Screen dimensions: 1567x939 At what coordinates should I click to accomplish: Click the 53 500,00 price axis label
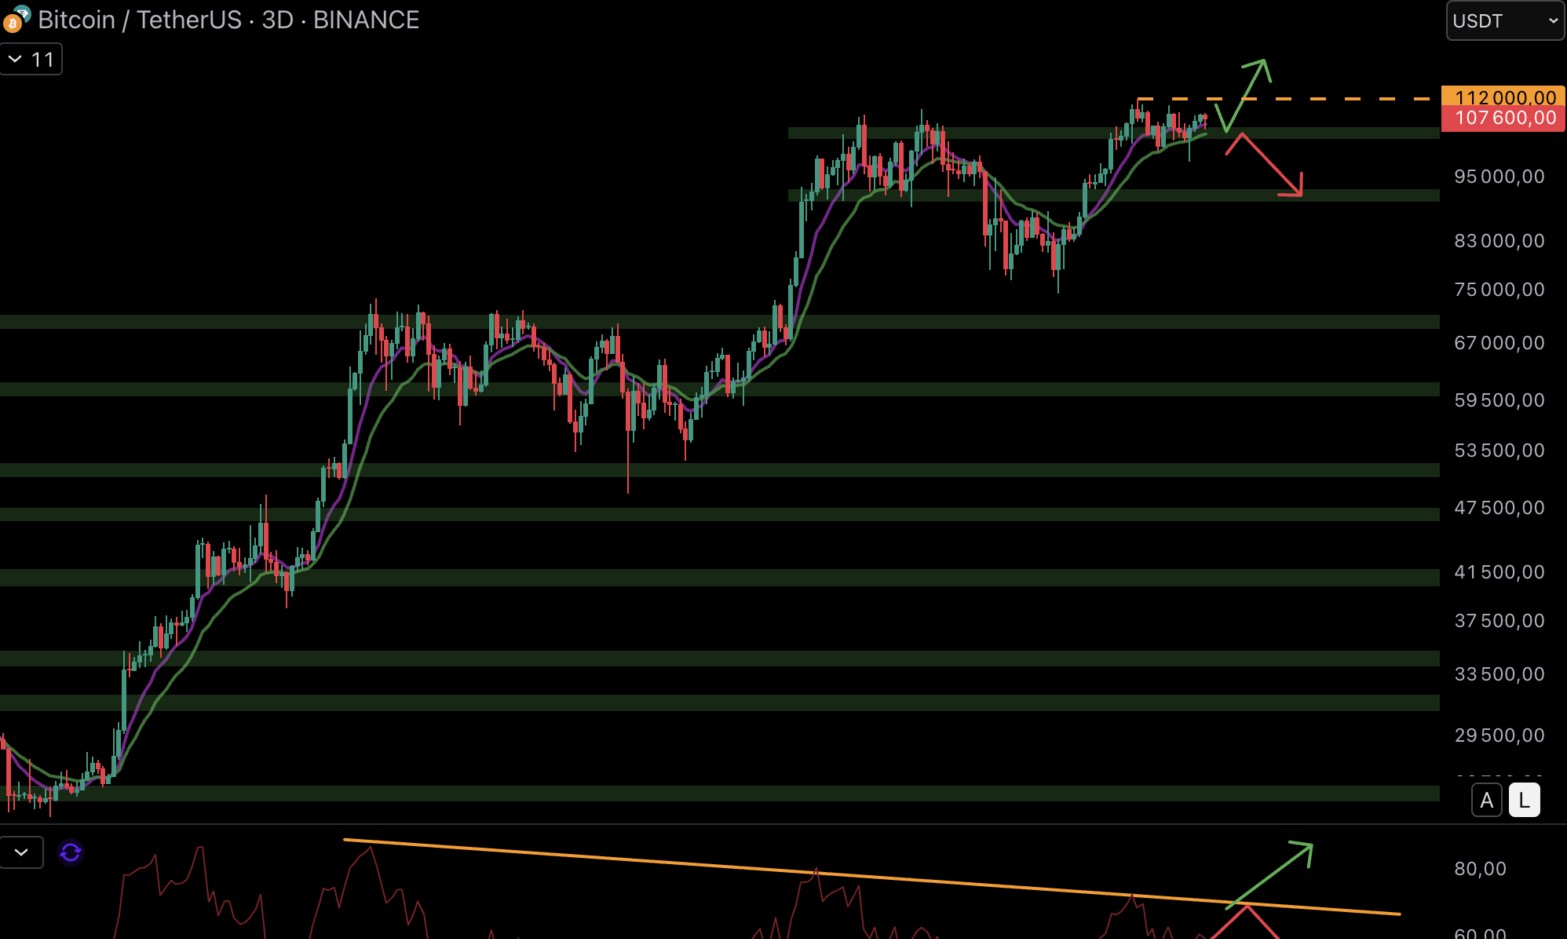click(1498, 450)
